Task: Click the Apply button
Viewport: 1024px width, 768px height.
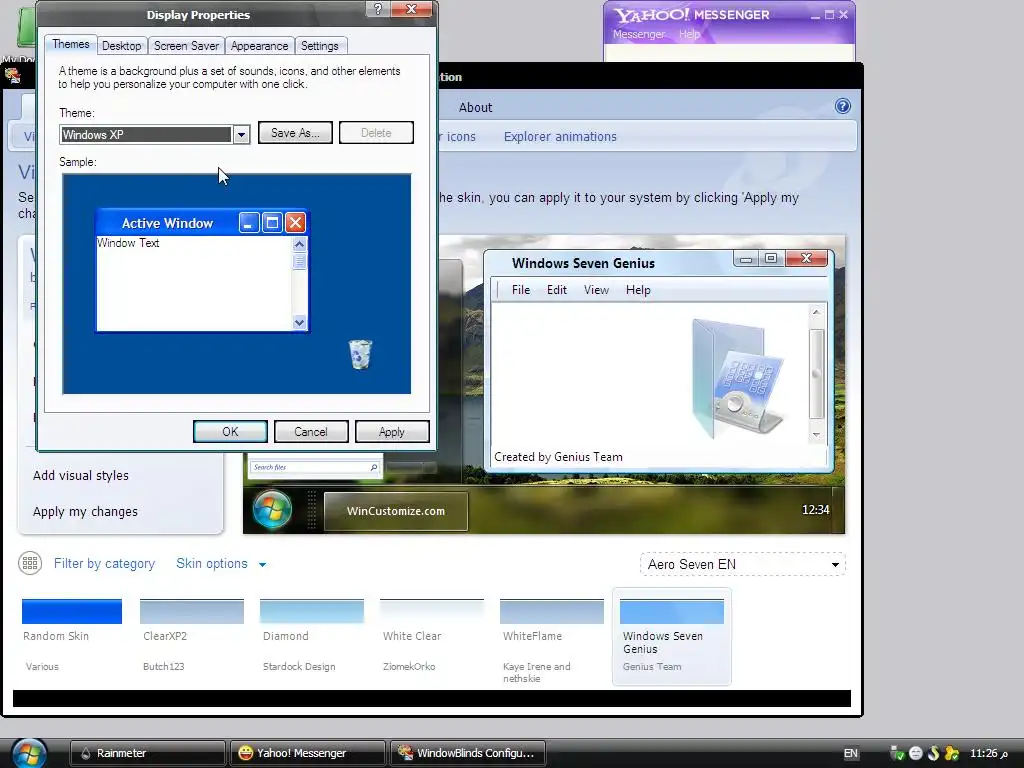Action: tap(392, 432)
